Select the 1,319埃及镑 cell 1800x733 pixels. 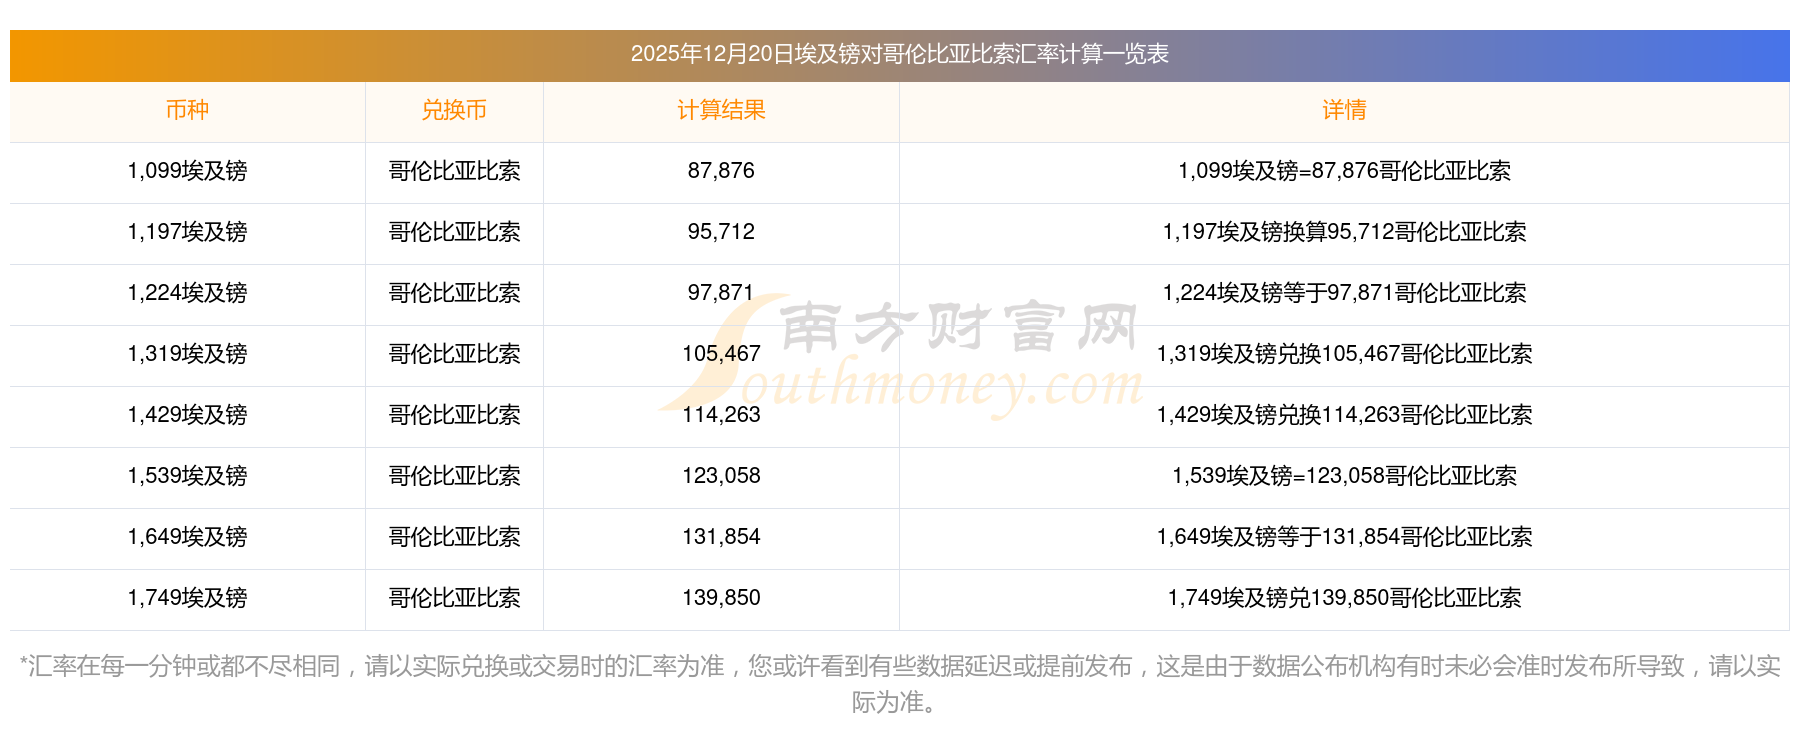(187, 354)
